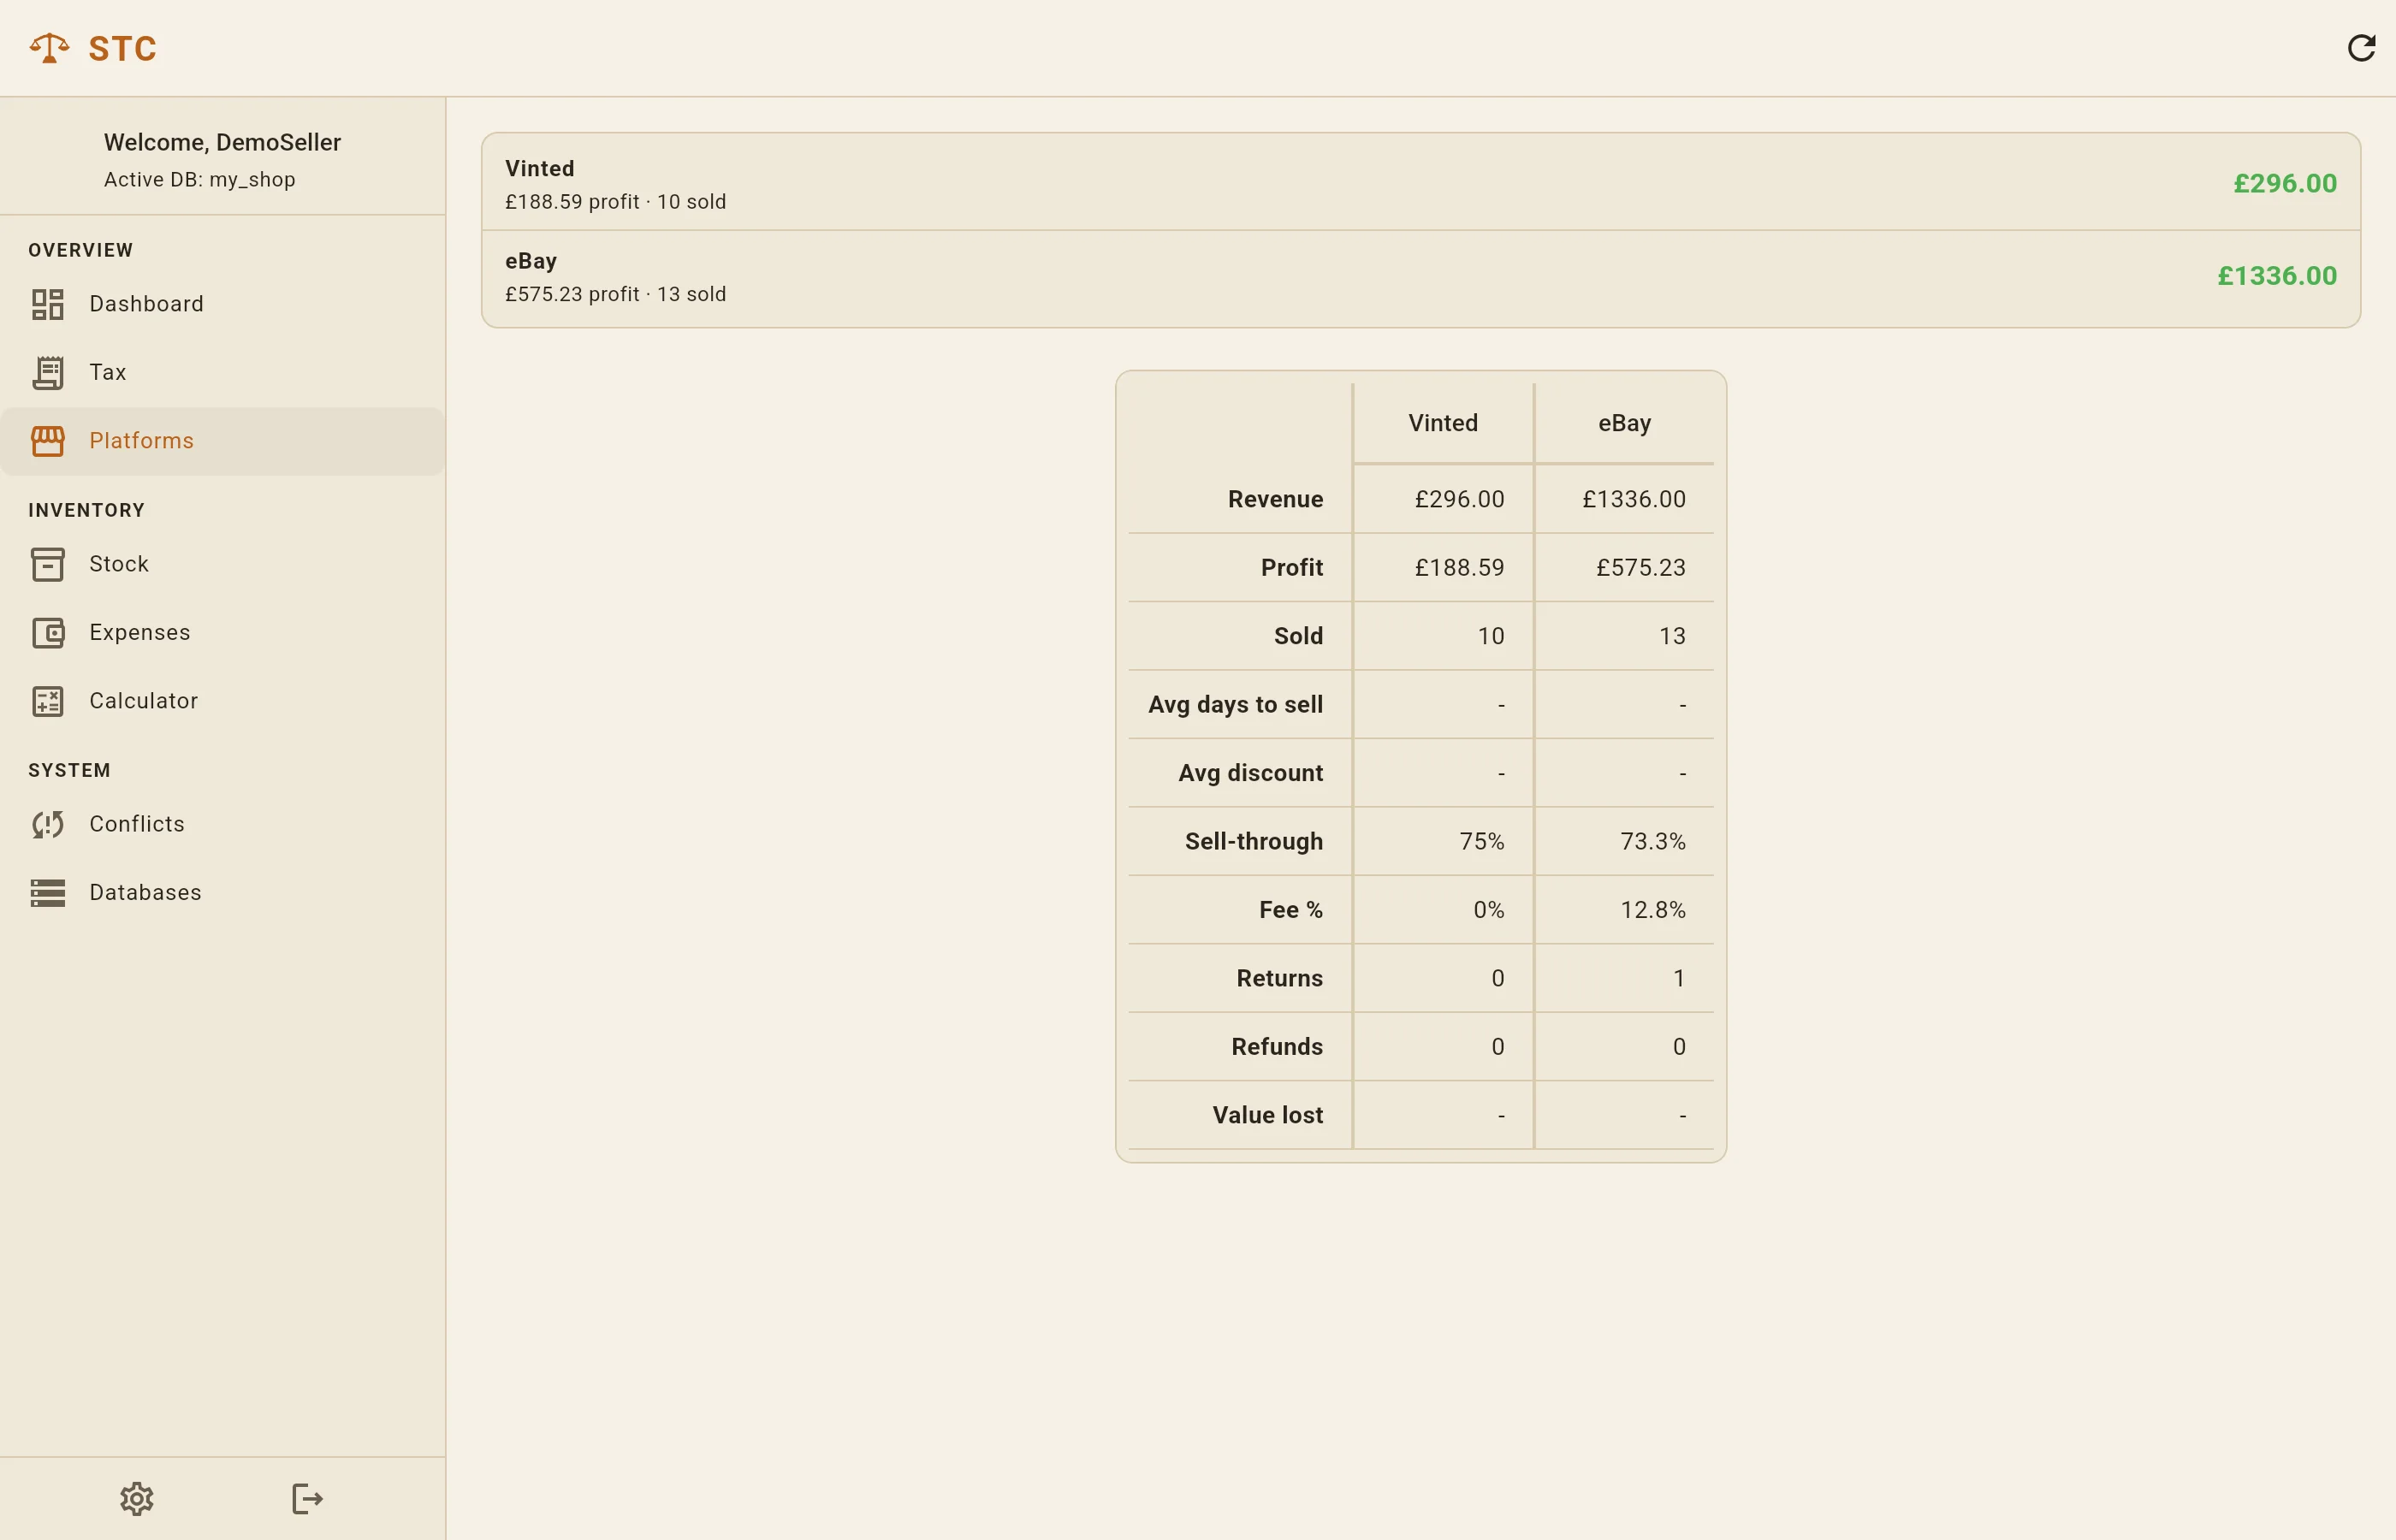
Task: Click the Avg discount row label
Action: click(1250, 773)
